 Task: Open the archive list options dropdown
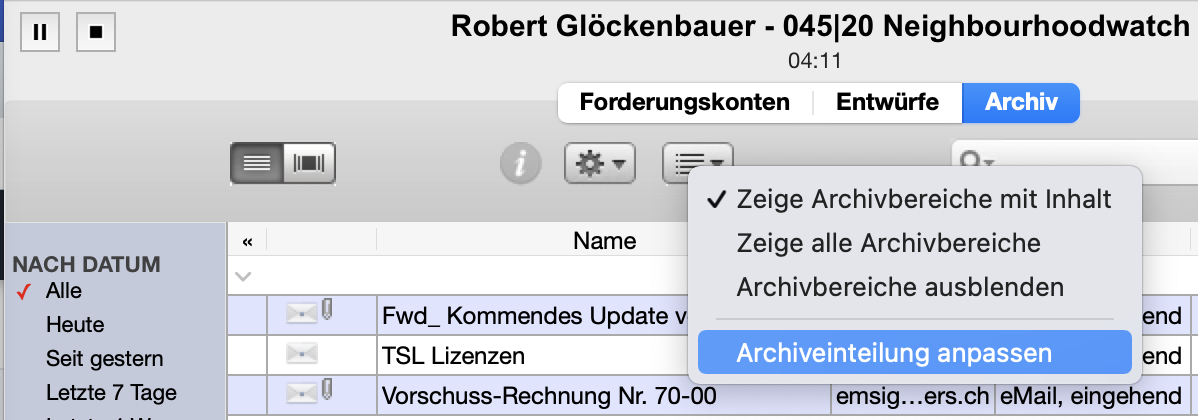click(698, 159)
